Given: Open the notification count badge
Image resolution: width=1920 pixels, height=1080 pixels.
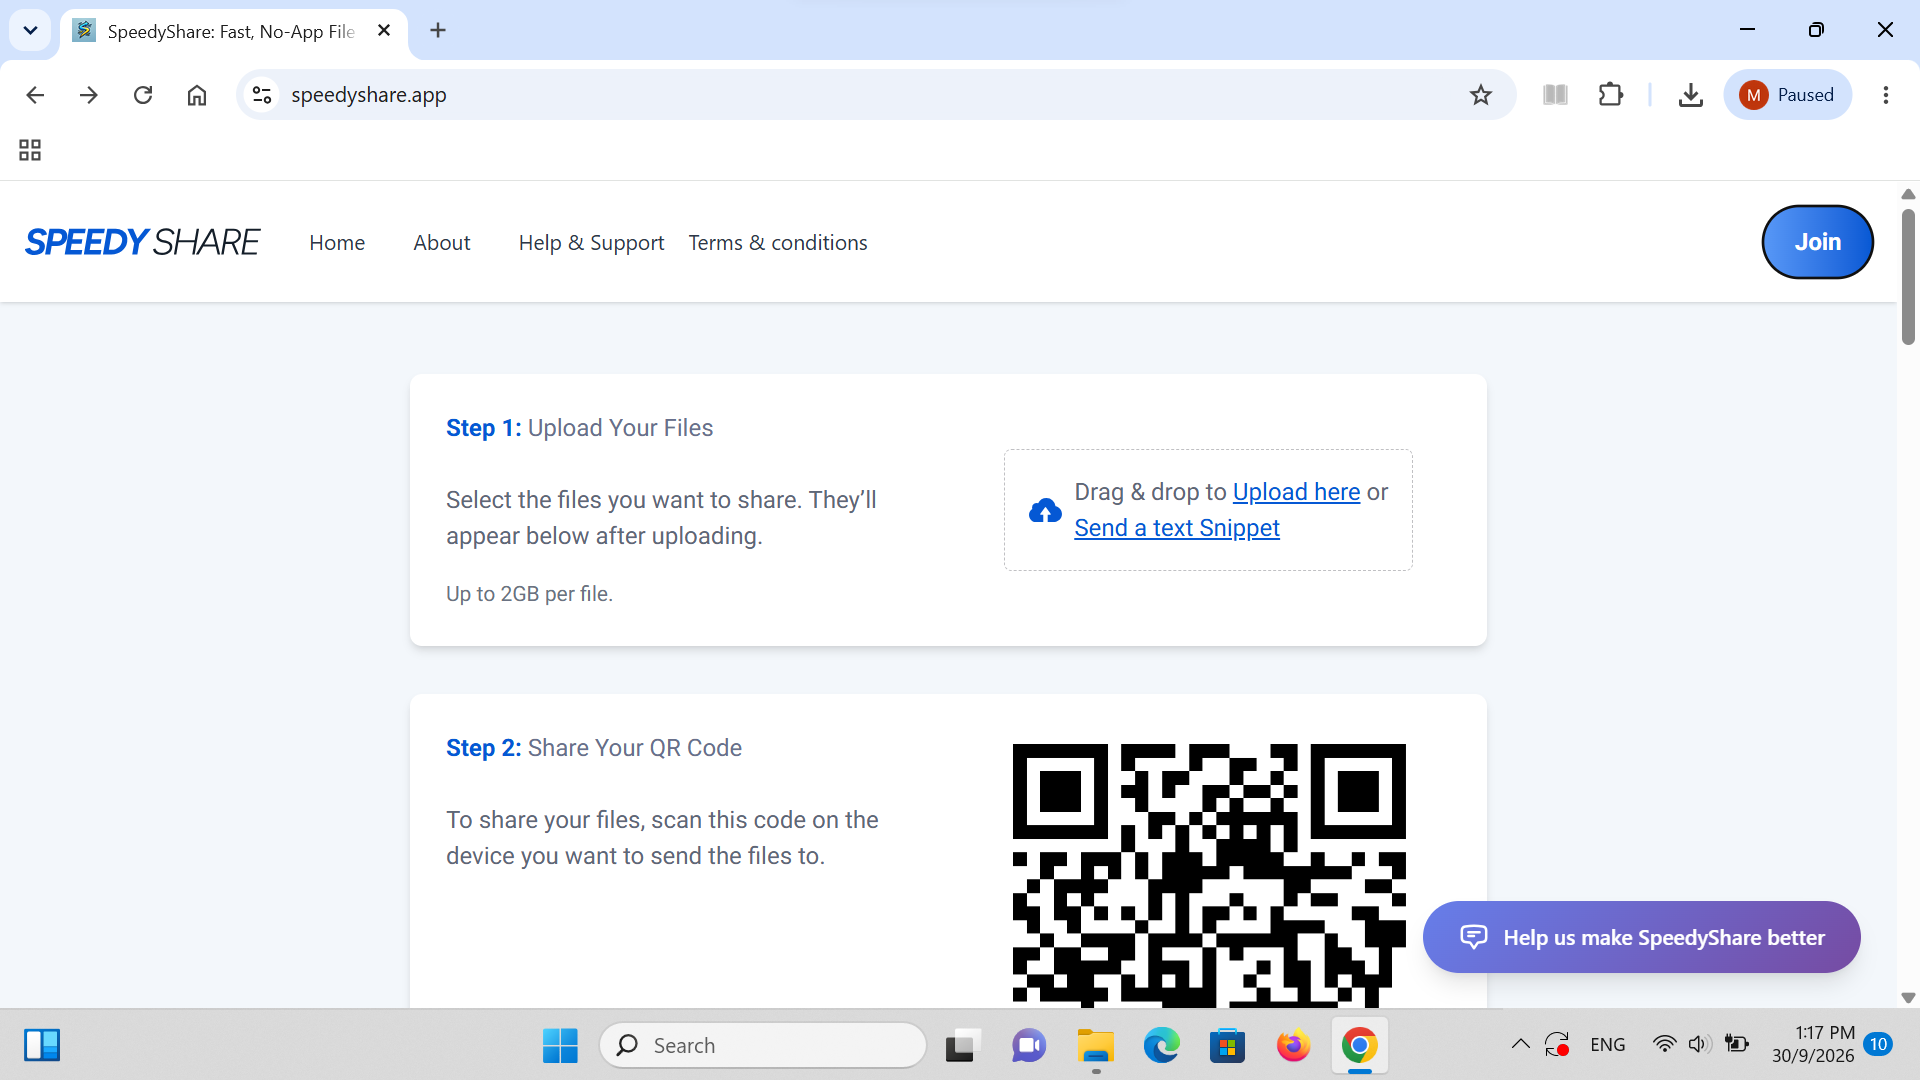Looking at the screenshot, I should click(x=1878, y=1044).
